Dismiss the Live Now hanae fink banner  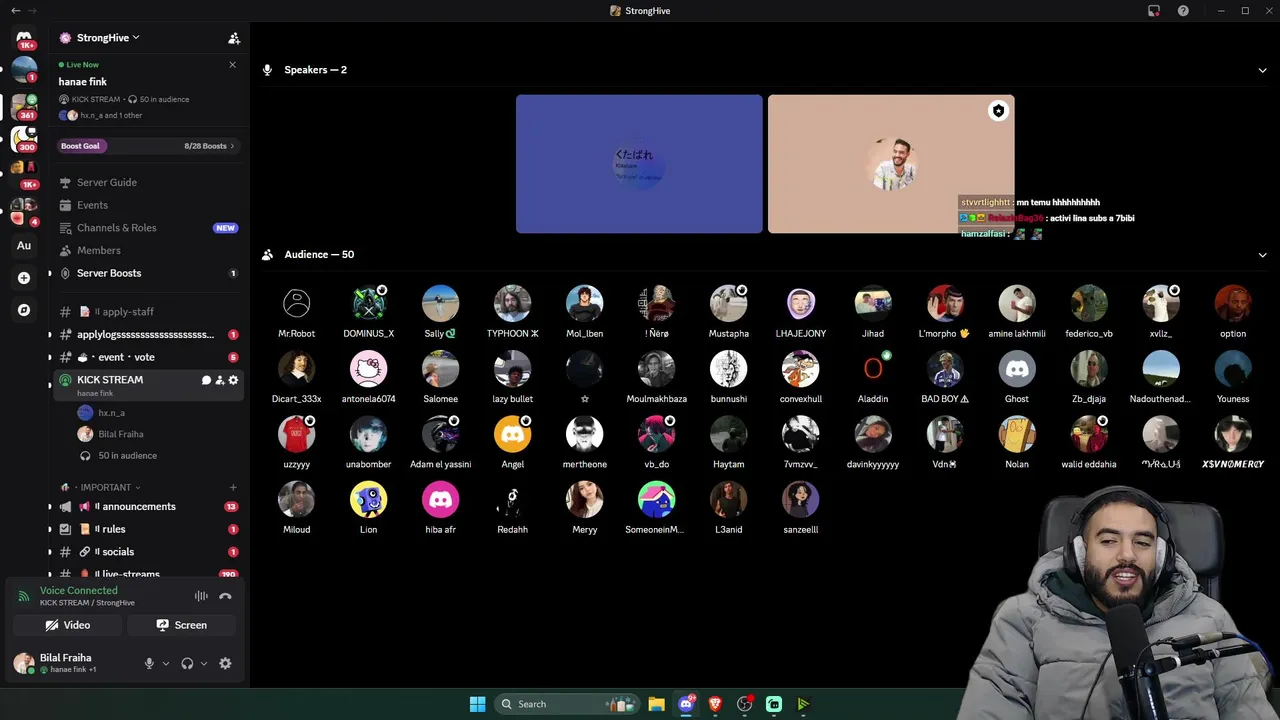tap(232, 65)
